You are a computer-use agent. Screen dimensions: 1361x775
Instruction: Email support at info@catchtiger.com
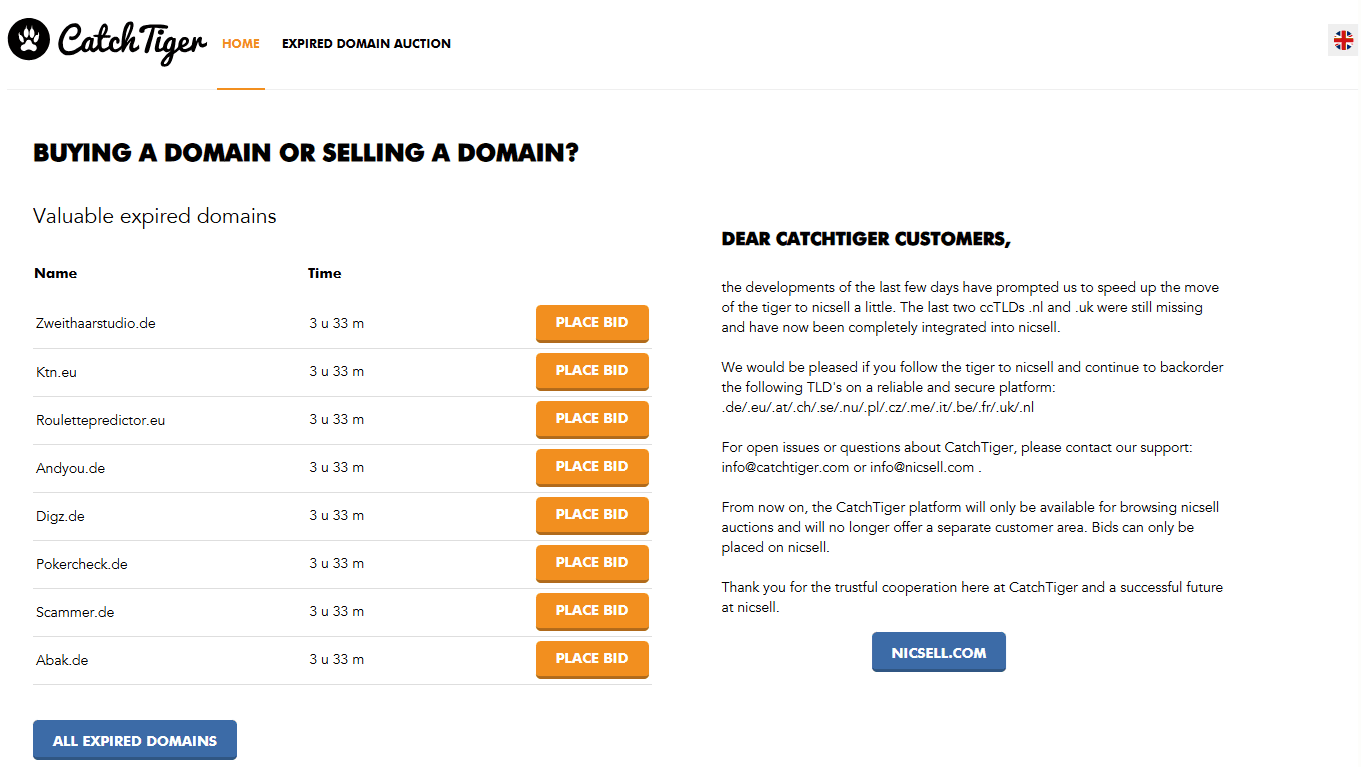click(783, 467)
